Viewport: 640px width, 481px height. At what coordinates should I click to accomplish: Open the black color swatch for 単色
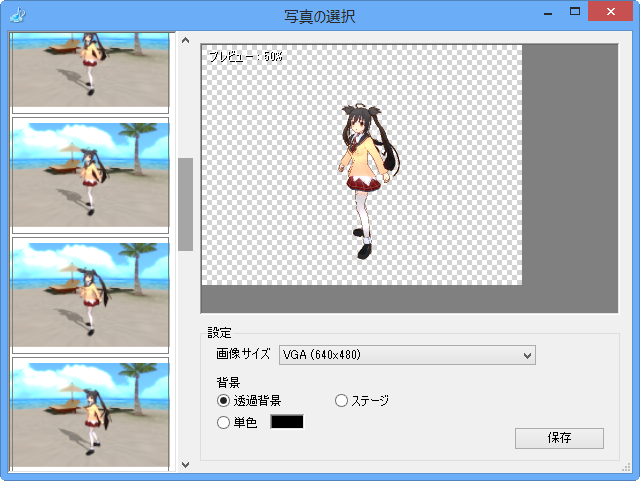287,422
